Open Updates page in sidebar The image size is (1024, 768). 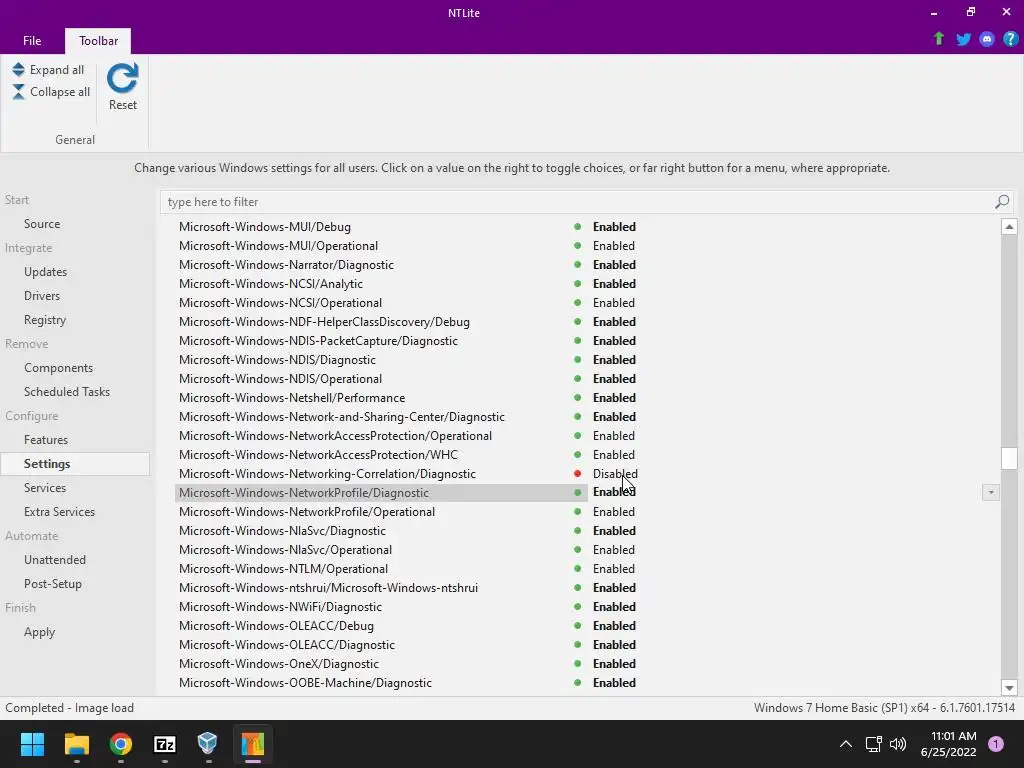pos(45,272)
